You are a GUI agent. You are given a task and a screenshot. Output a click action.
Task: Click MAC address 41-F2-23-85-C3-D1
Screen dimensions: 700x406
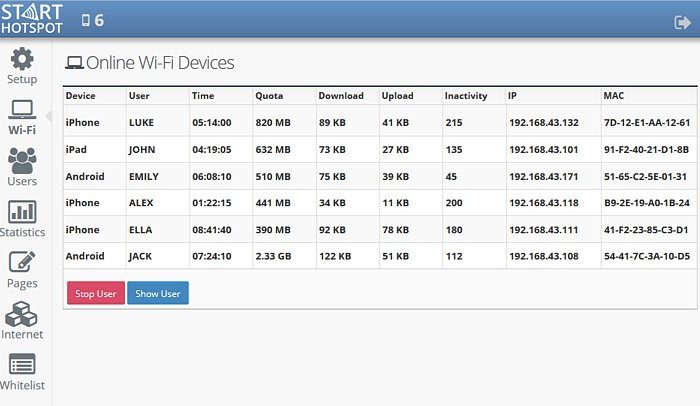click(x=646, y=230)
